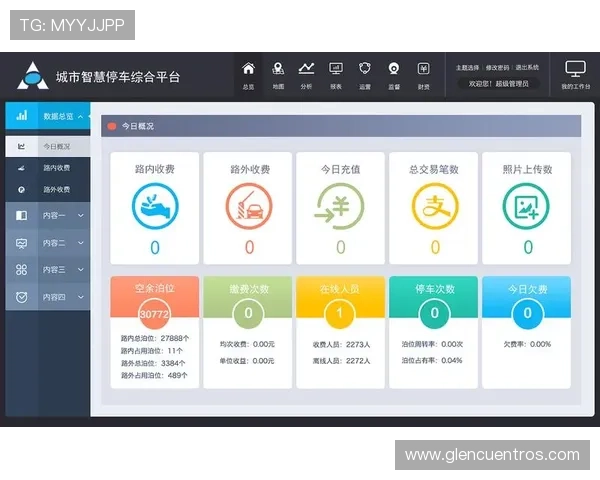Click the 总交易笔数 Alipay-style icon
Viewport: 600px width, 480px height.
coord(435,206)
